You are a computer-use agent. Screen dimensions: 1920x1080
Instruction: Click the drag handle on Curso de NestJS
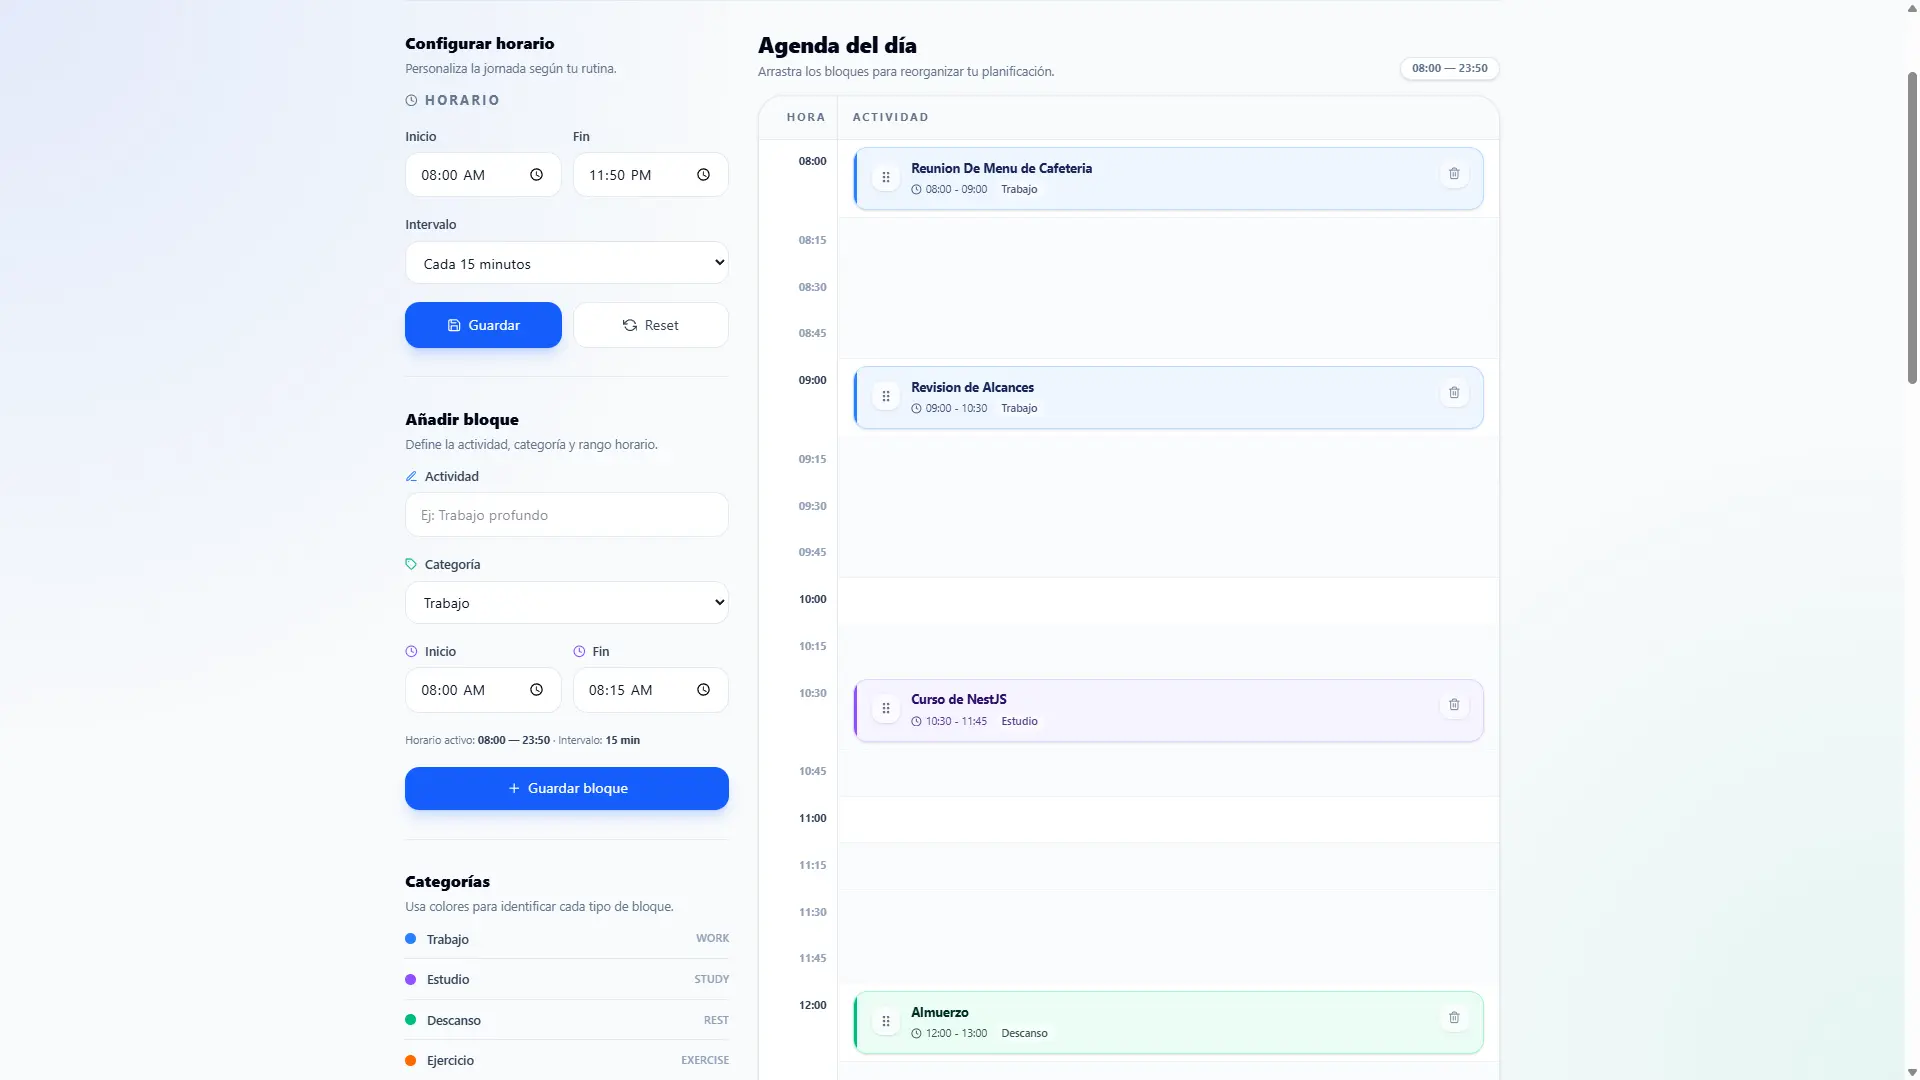pos(886,709)
